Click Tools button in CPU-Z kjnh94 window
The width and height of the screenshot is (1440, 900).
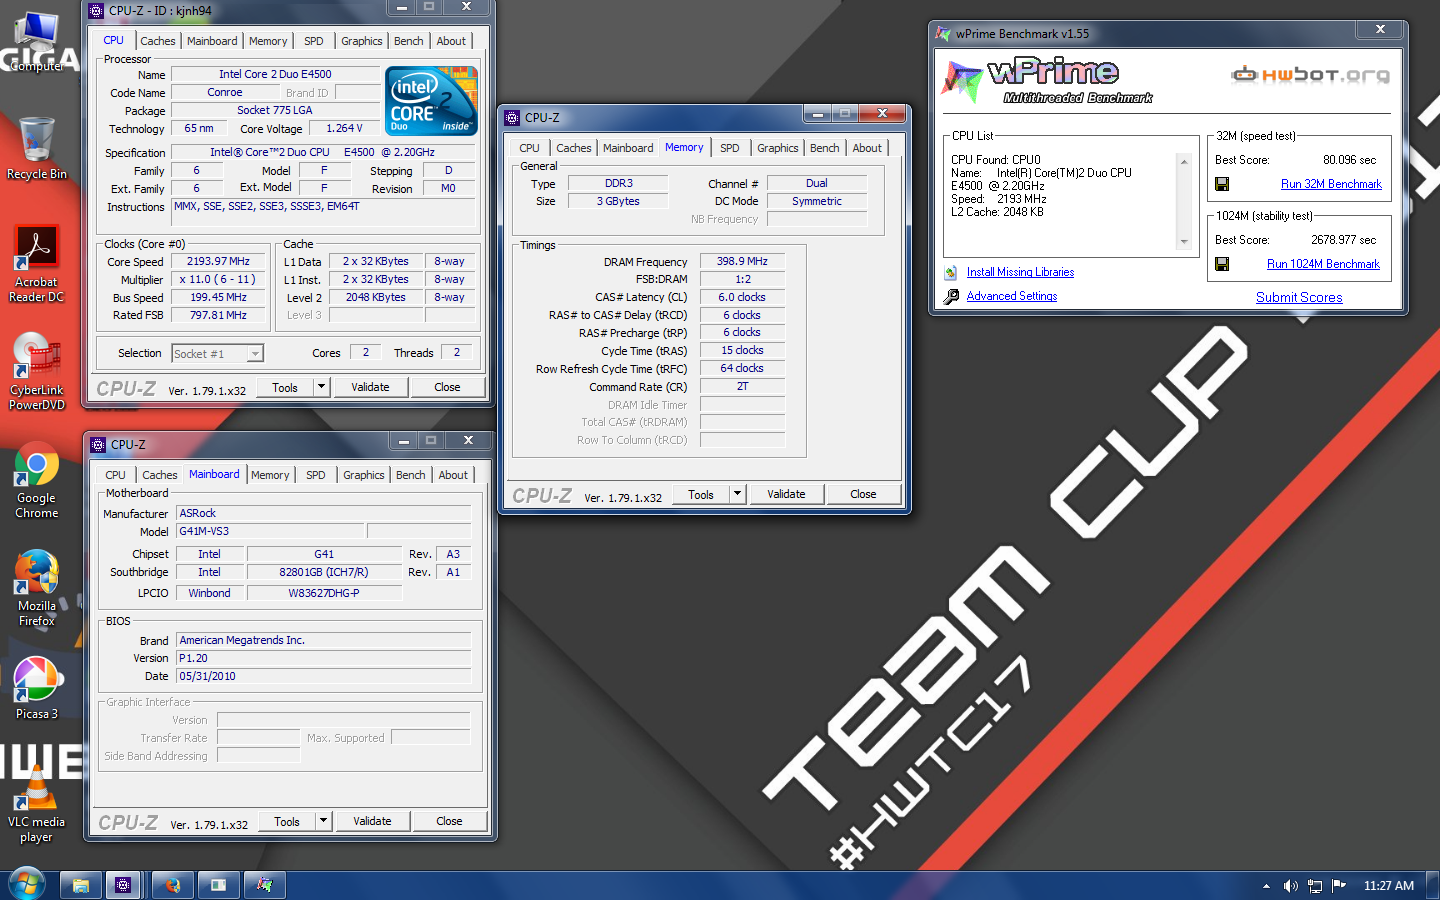[x=285, y=387]
